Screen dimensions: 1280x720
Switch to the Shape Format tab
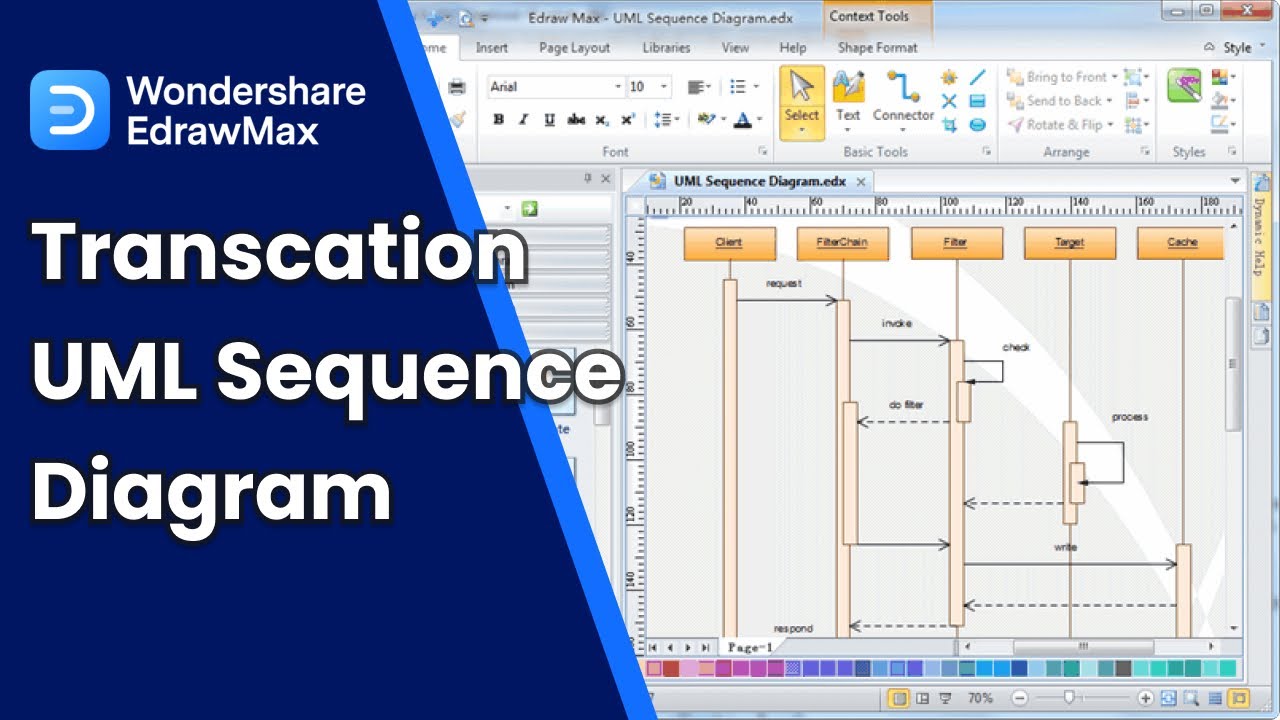tap(877, 47)
